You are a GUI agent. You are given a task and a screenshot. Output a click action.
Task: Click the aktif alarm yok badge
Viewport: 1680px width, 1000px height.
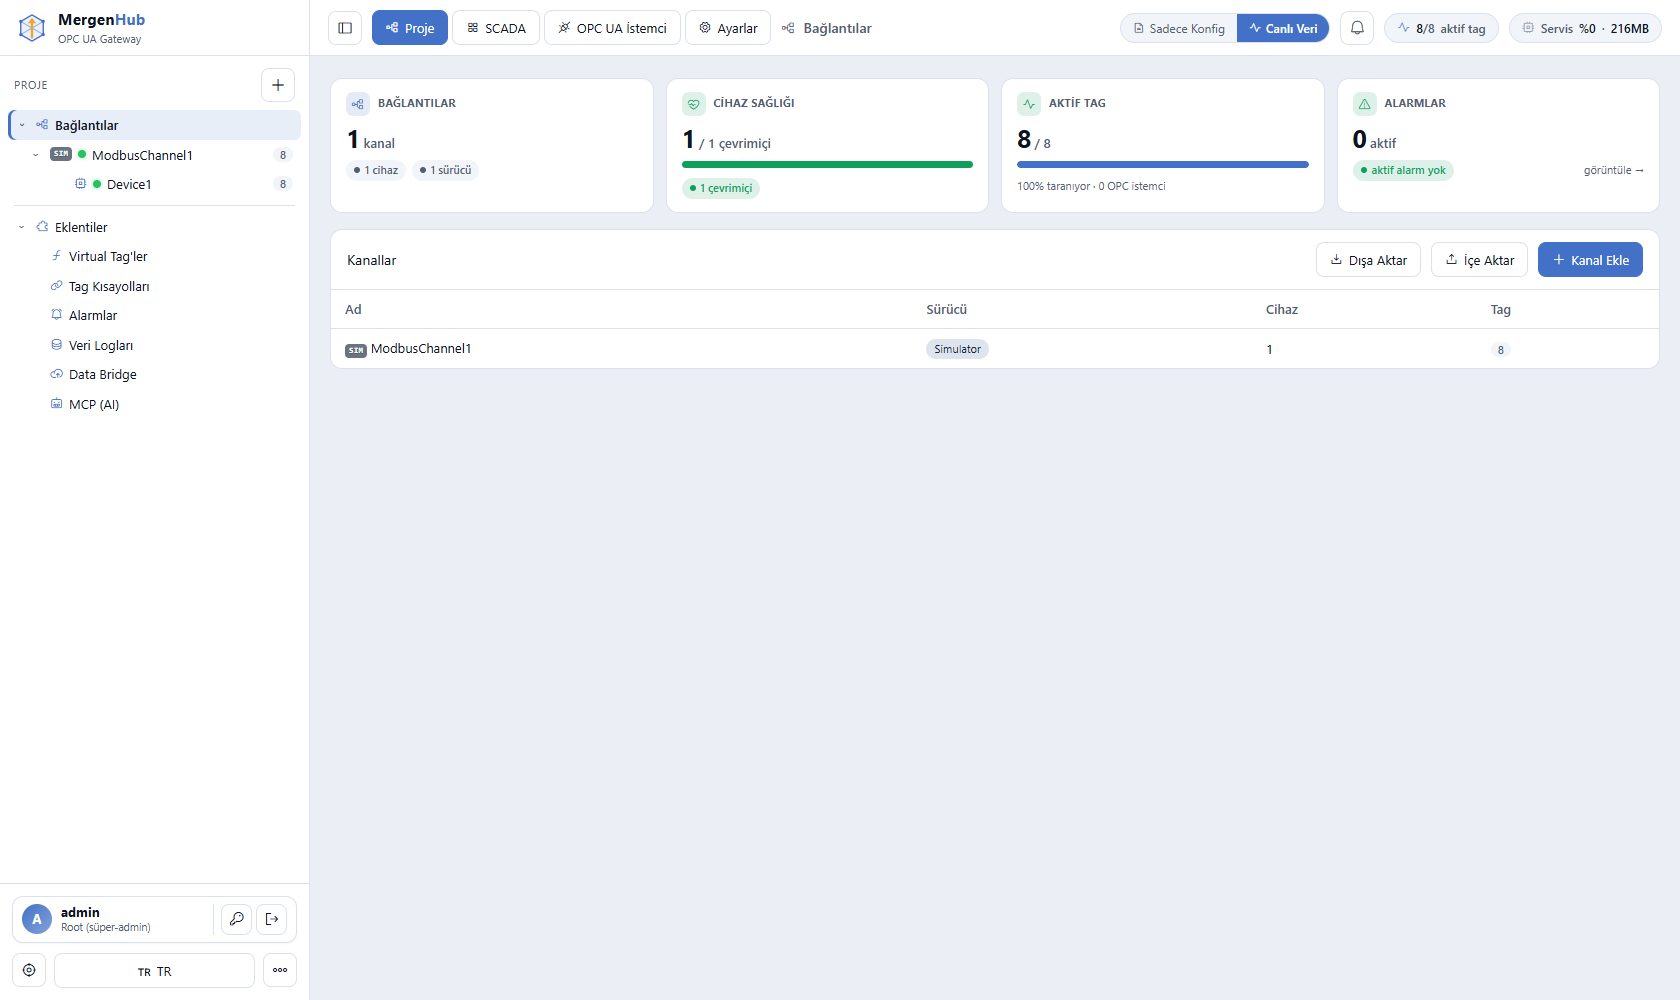[1403, 170]
